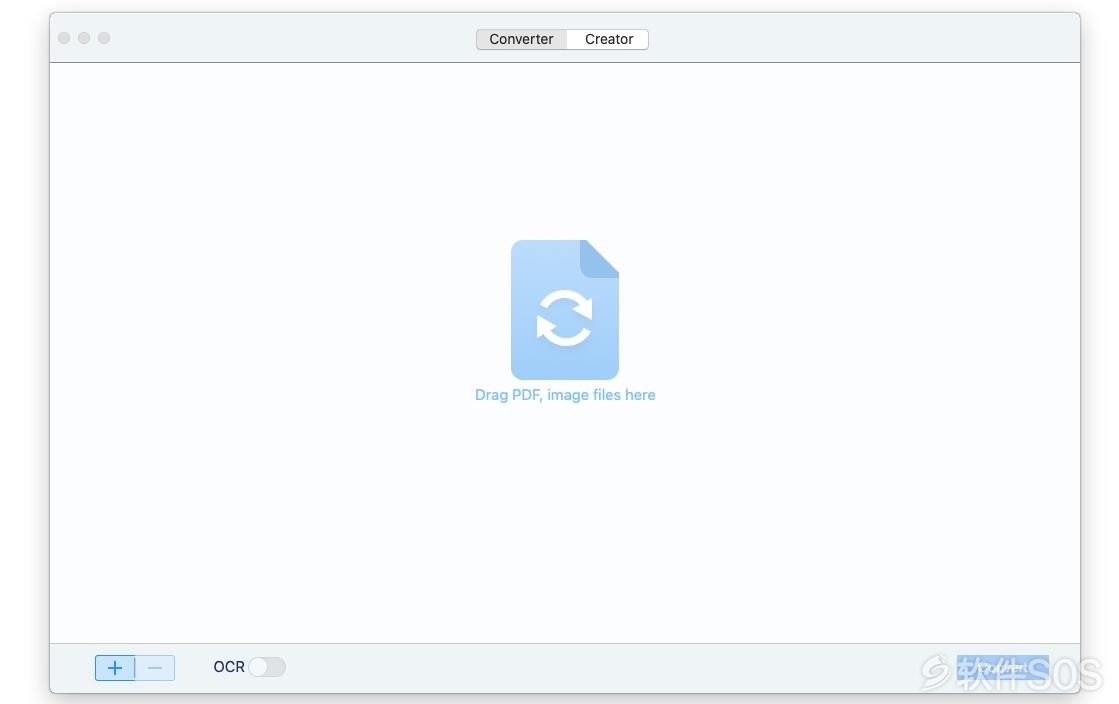Click the file conversion drop zone icon
The height and width of the screenshot is (704, 1119).
tap(564, 309)
